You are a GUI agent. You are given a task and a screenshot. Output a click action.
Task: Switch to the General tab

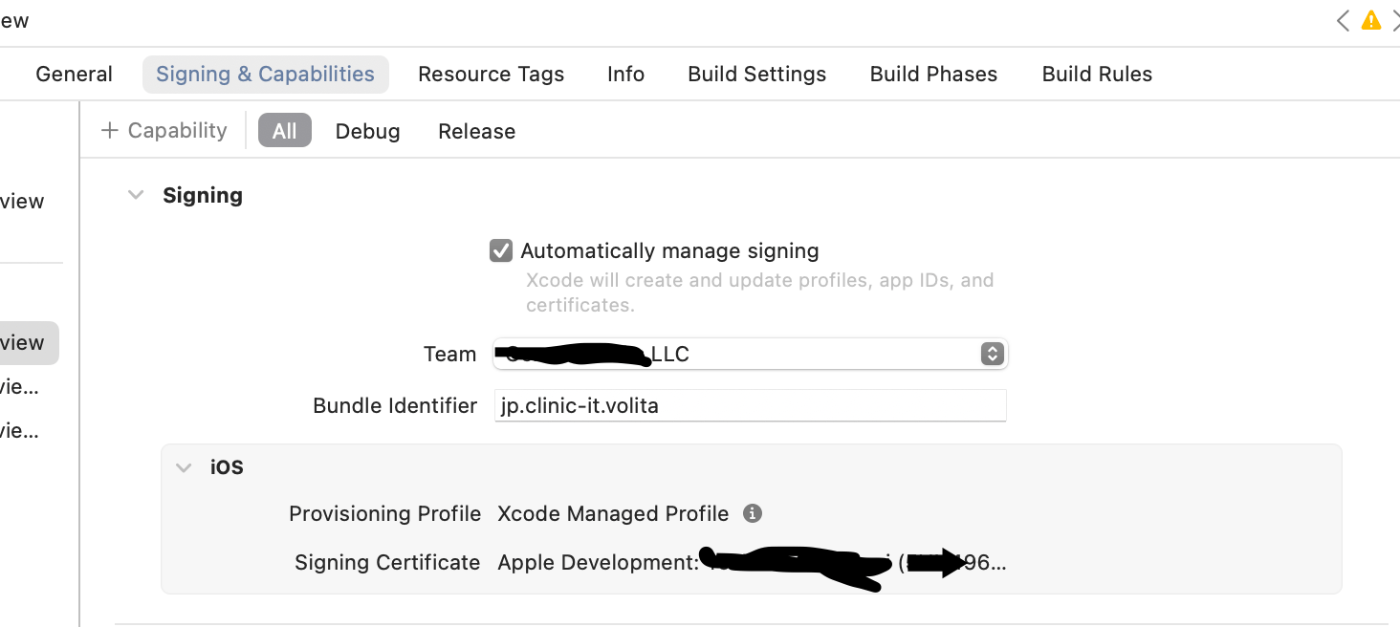74,74
